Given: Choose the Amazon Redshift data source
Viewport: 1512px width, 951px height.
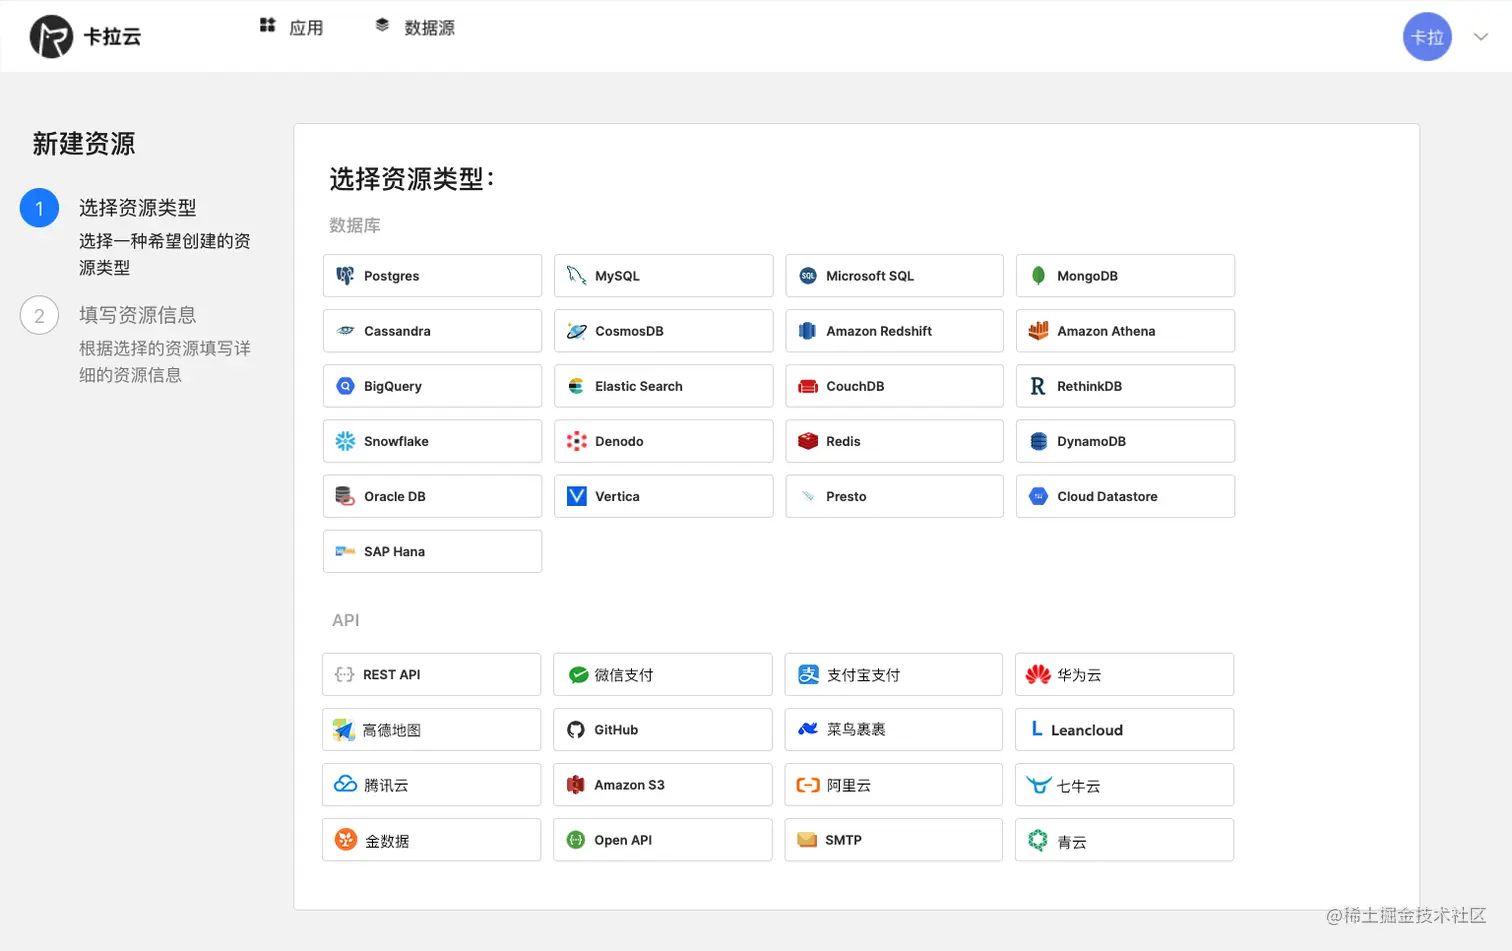Looking at the screenshot, I should pos(893,330).
